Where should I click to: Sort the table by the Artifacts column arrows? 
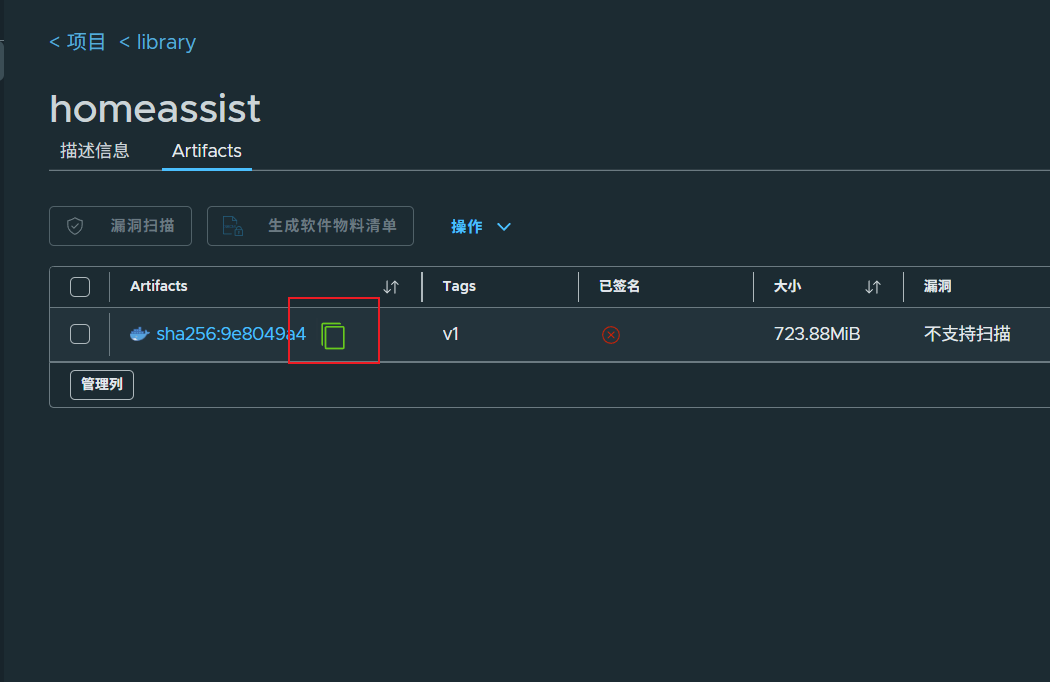coord(391,287)
